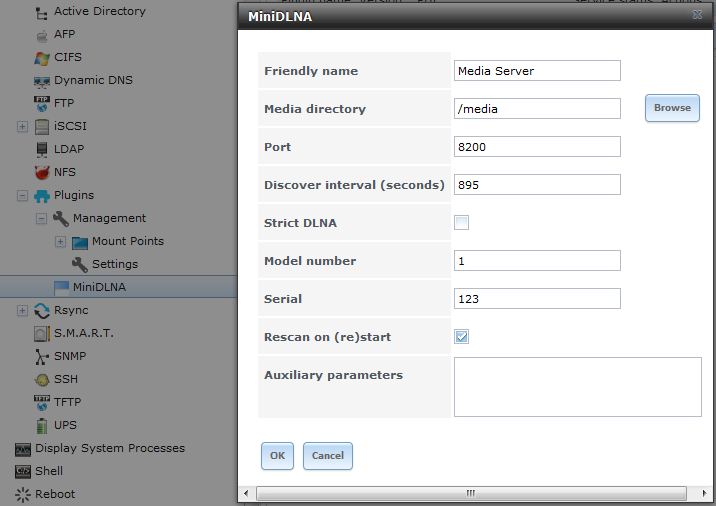Collapse the Management tree node
Screen dimensions: 716x506
pyautogui.click(x=41, y=218)
